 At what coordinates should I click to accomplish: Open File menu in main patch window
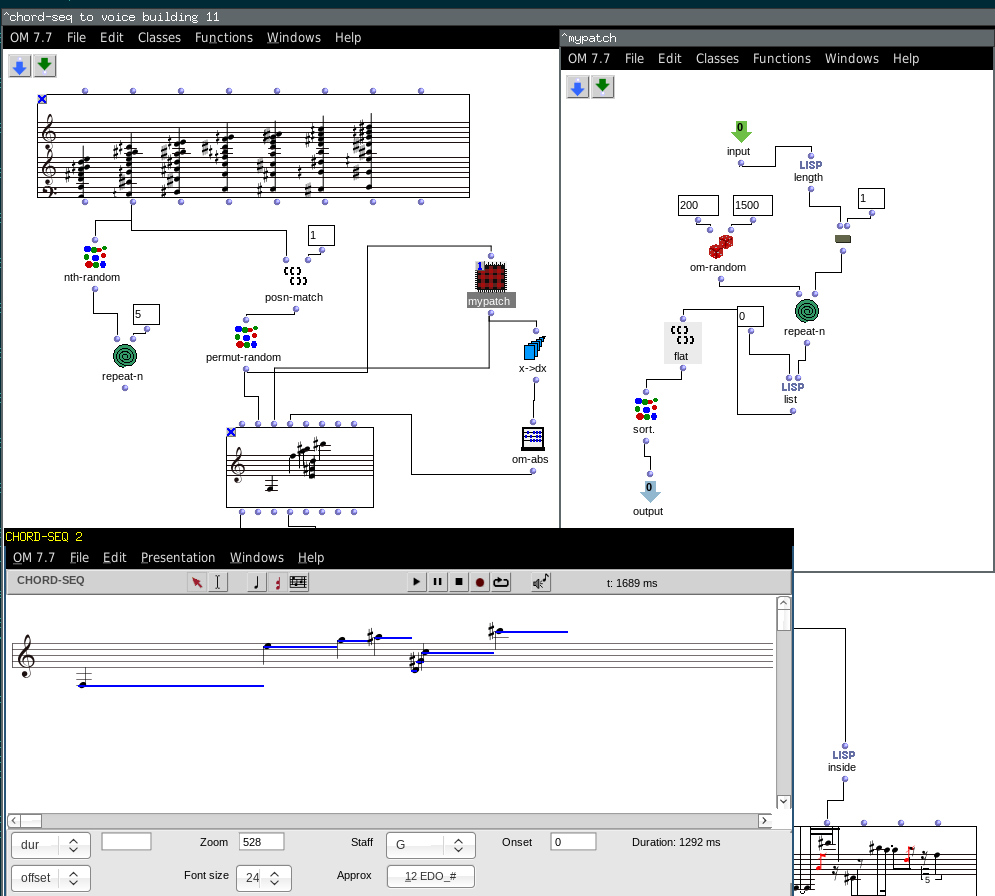76,37
